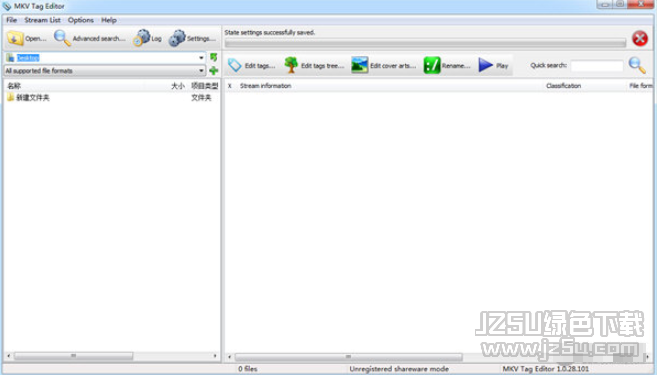Image resolution: width=657 pixels, height=375 pixels.
Task: Expand All supported file formats dropdown
Action: [201, 71]
